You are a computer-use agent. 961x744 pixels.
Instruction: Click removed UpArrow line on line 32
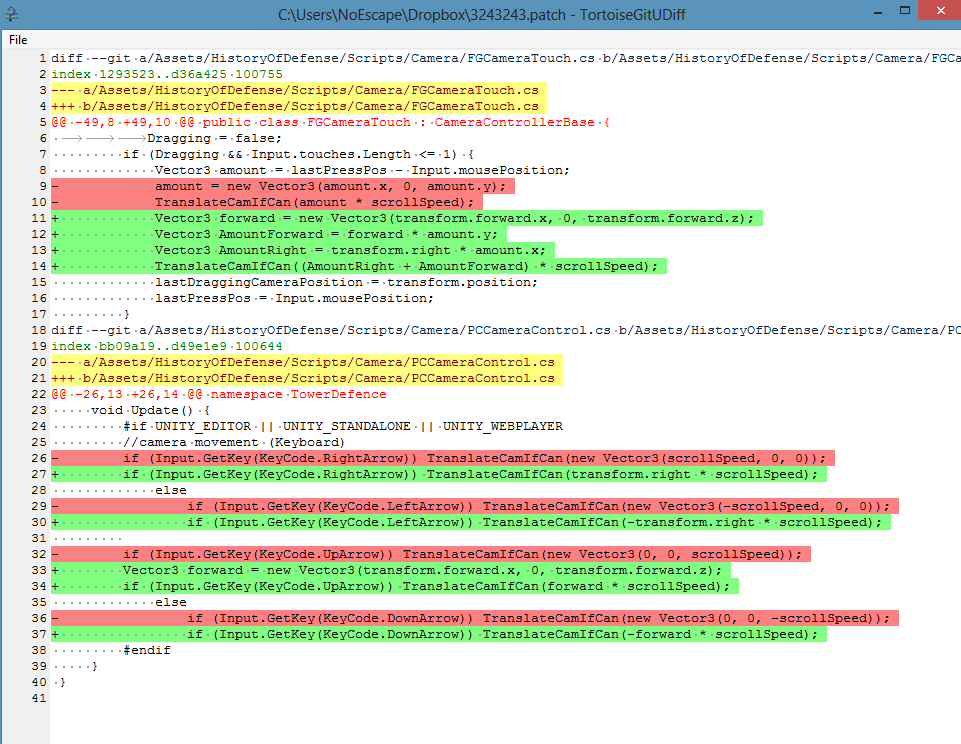click(431, 554)
